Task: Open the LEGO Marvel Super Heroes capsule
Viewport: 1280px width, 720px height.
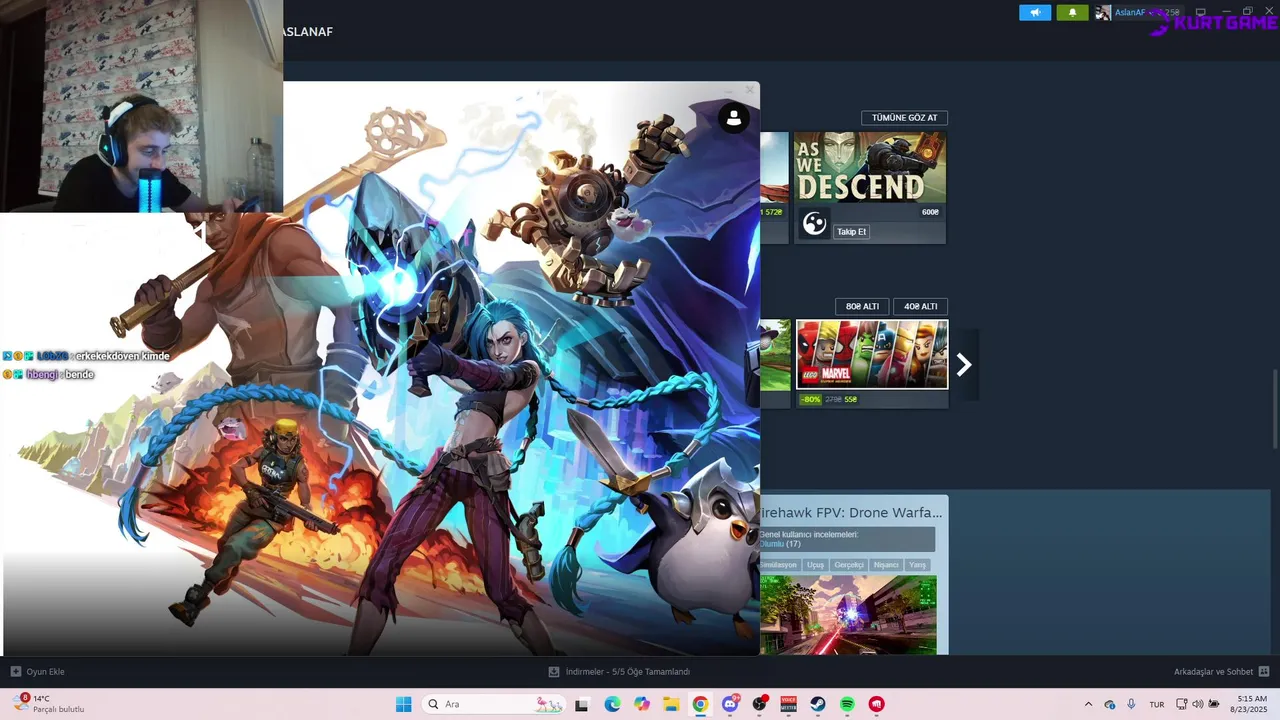Action: (x=872, y=354)
